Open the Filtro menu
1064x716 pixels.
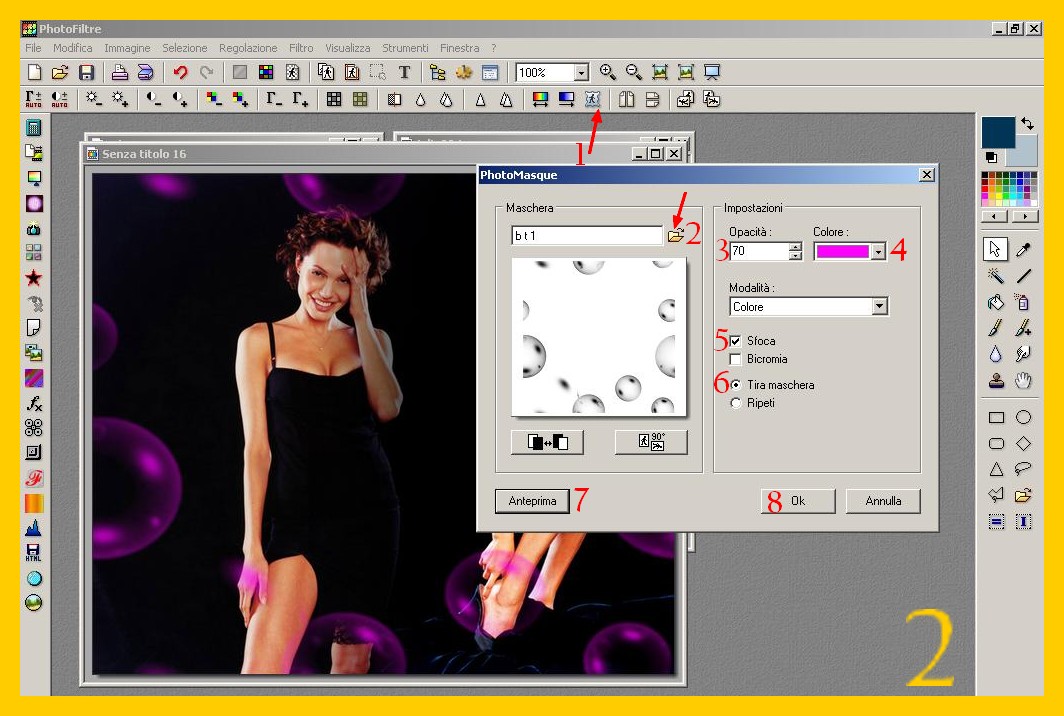[301, 48]
